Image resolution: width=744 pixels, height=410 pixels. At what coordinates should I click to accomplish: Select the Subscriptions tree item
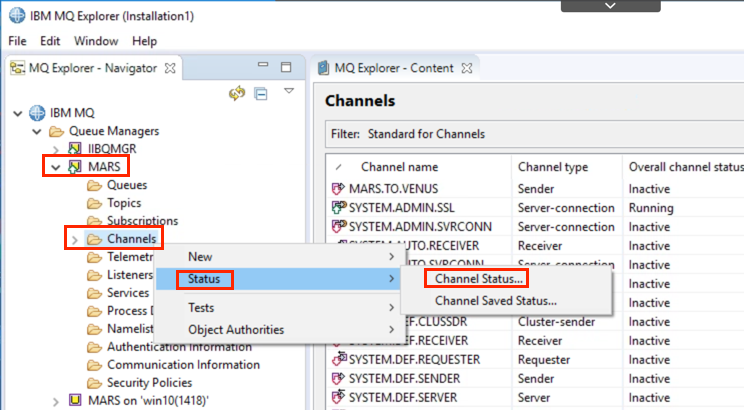point(142,221)
